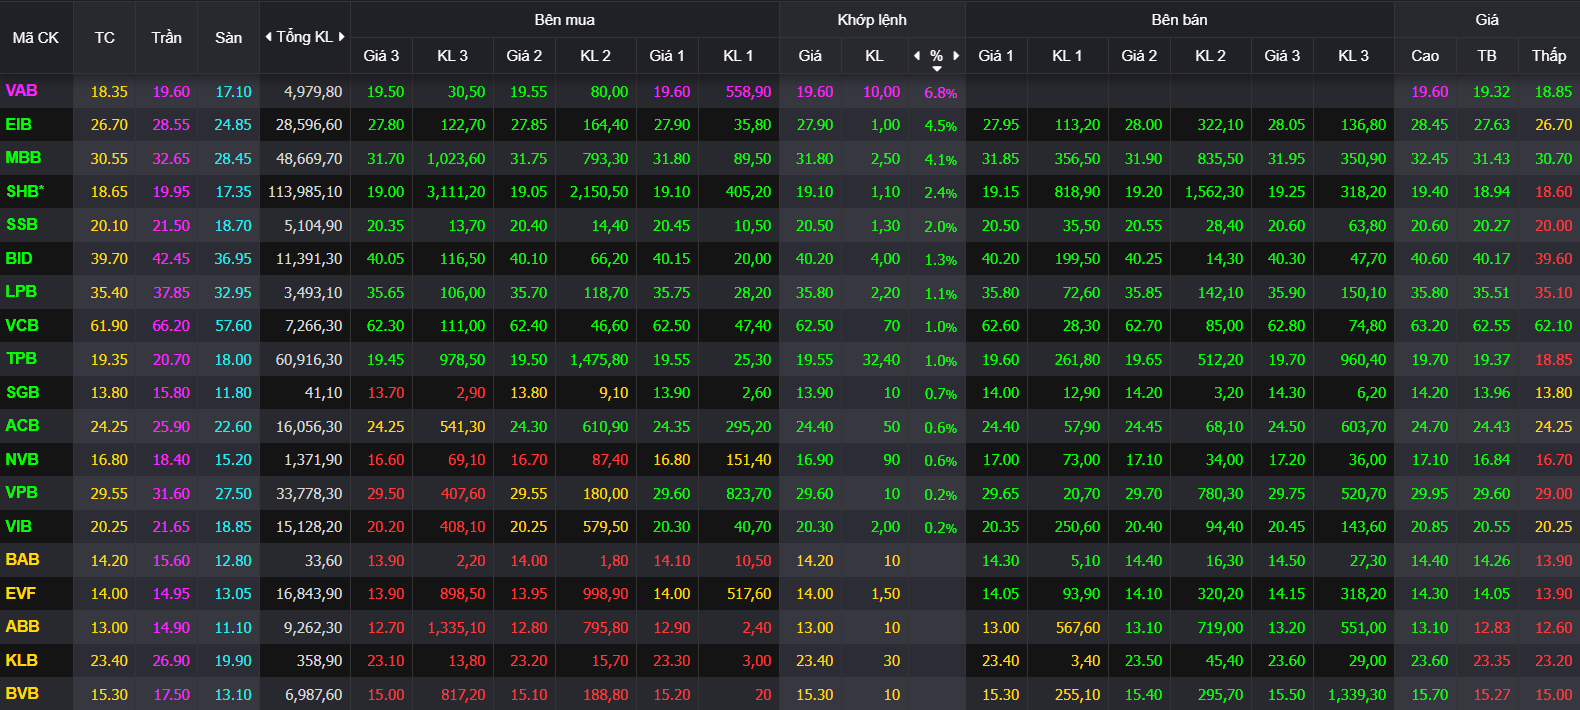Choose the NVB ticker symbol

click(22, 460)
